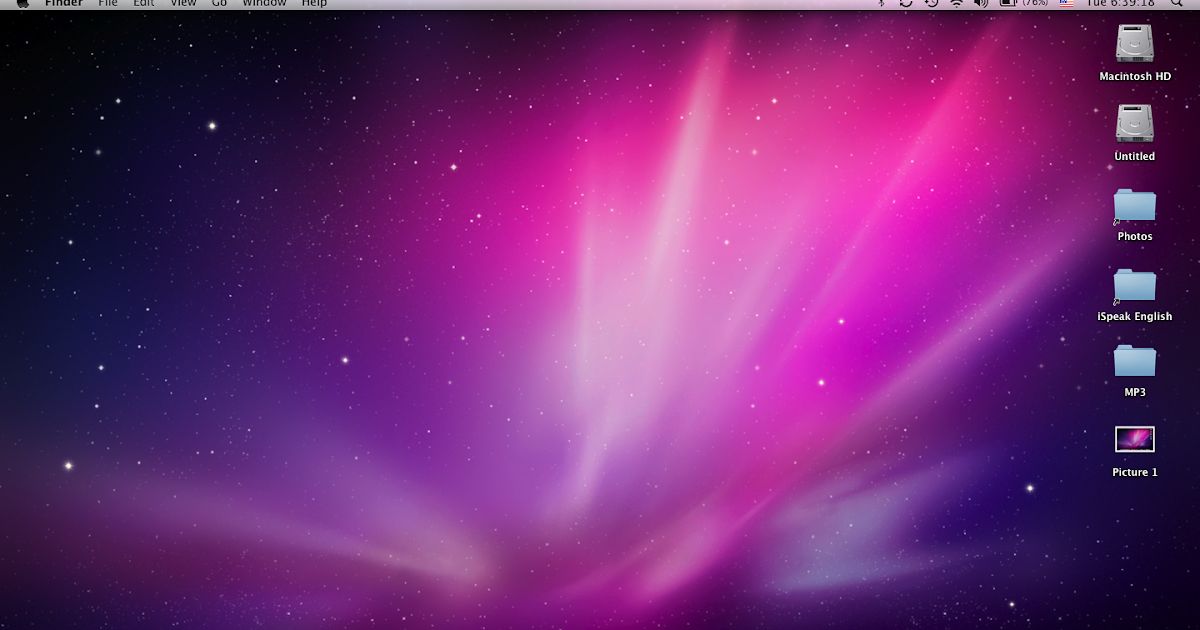The height and width of the screenshot is (630, 1200).
Task: Open the sync status menu
Action: [x=906, y=3]
